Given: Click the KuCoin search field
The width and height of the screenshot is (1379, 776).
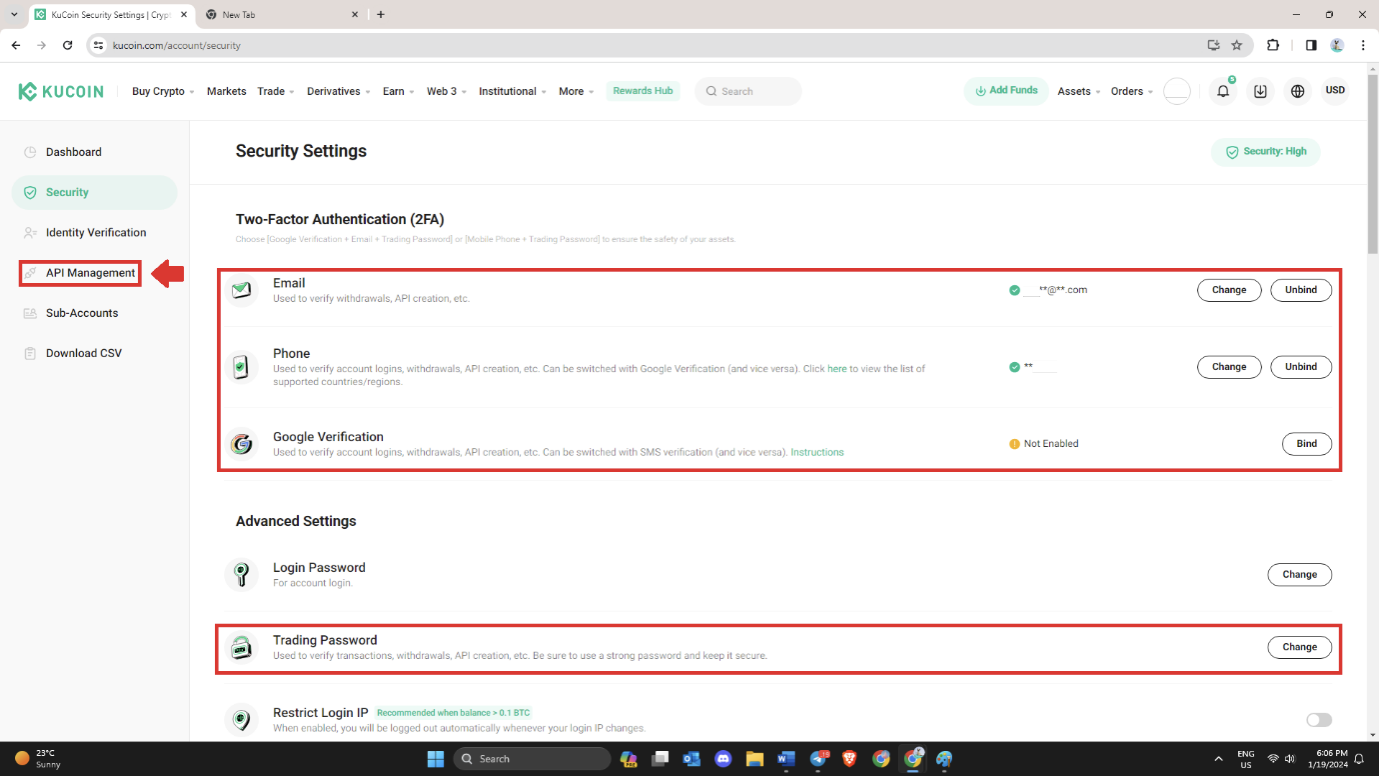Looking at the screenshot, I should pyautogui.click(x=750, y=91).
